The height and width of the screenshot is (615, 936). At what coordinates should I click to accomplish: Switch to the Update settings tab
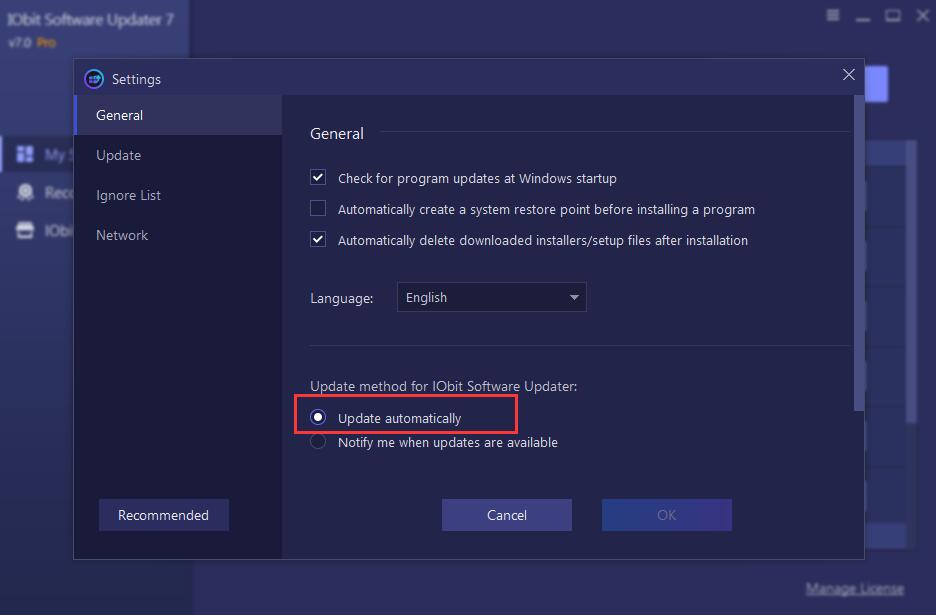point(178,155)
